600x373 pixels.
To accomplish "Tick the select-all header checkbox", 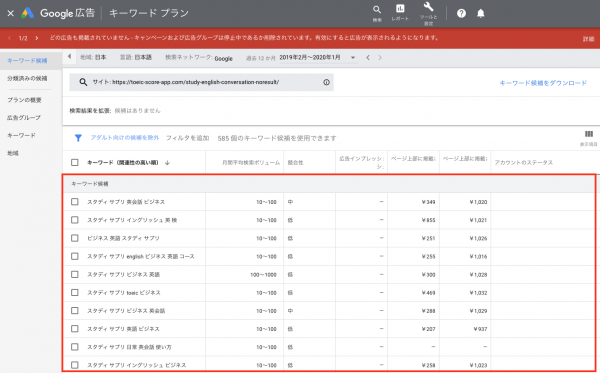I will point(75,163).
